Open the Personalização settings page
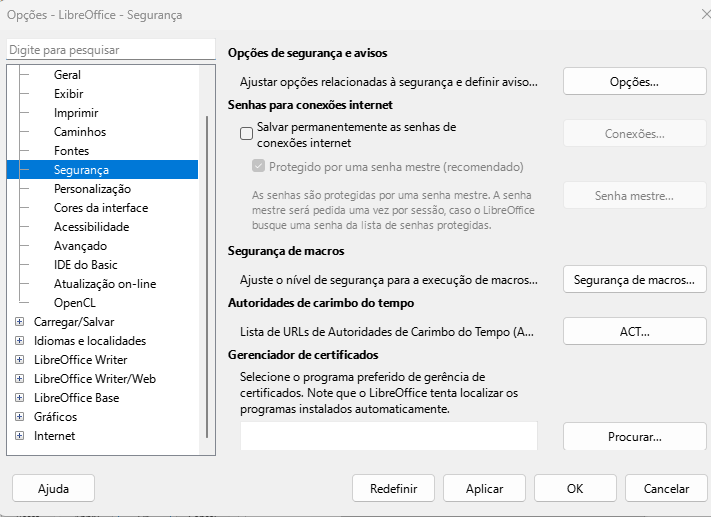The height and width of the screenshot is (517, 711). tap(92, 189)
